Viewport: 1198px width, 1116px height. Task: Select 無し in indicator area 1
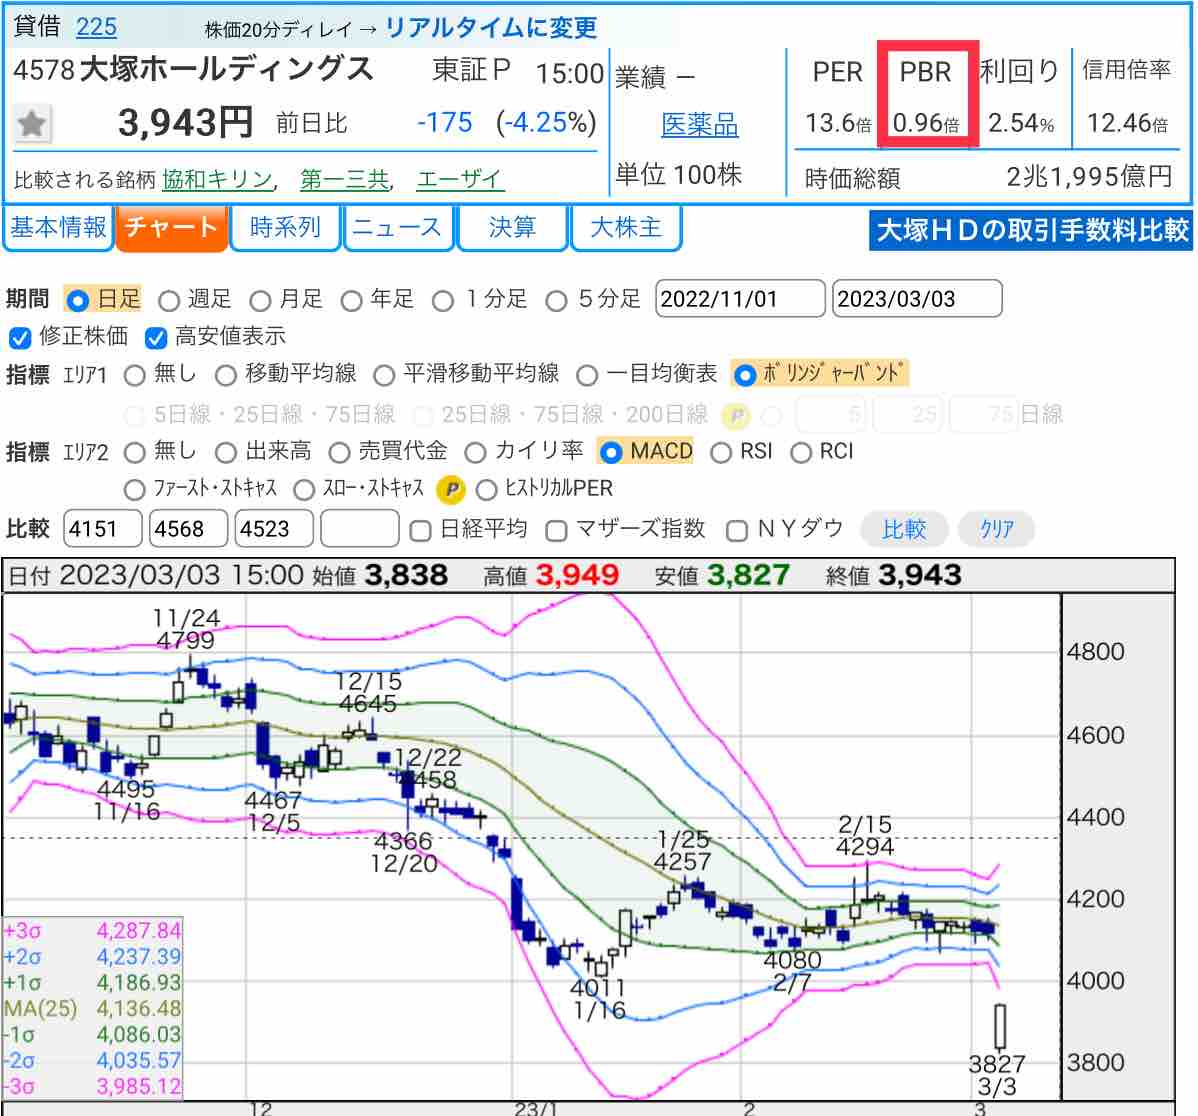(x=134, y=375)
